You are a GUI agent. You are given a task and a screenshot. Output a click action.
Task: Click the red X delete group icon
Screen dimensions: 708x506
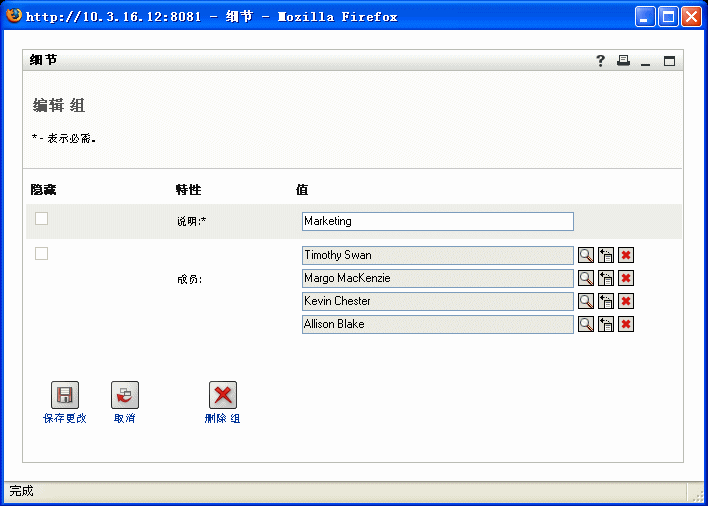pos(223,395)
